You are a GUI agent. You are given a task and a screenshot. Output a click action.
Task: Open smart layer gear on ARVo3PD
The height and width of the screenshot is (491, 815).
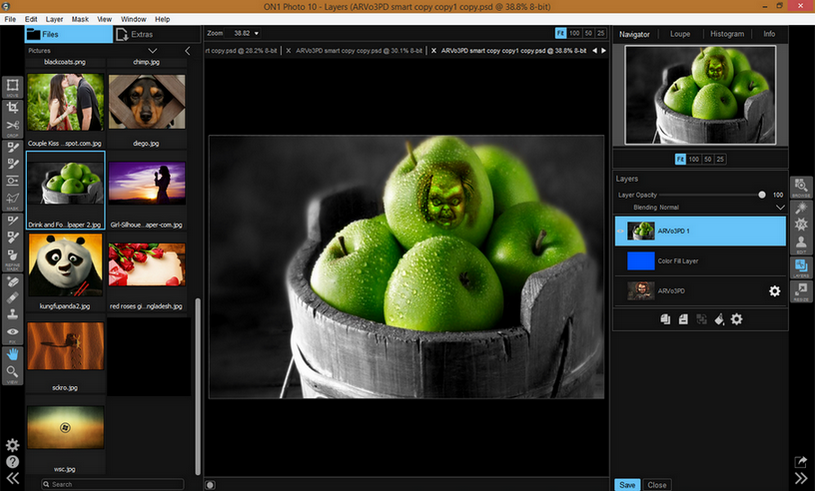pyautogui.click(x=774, y=291)
